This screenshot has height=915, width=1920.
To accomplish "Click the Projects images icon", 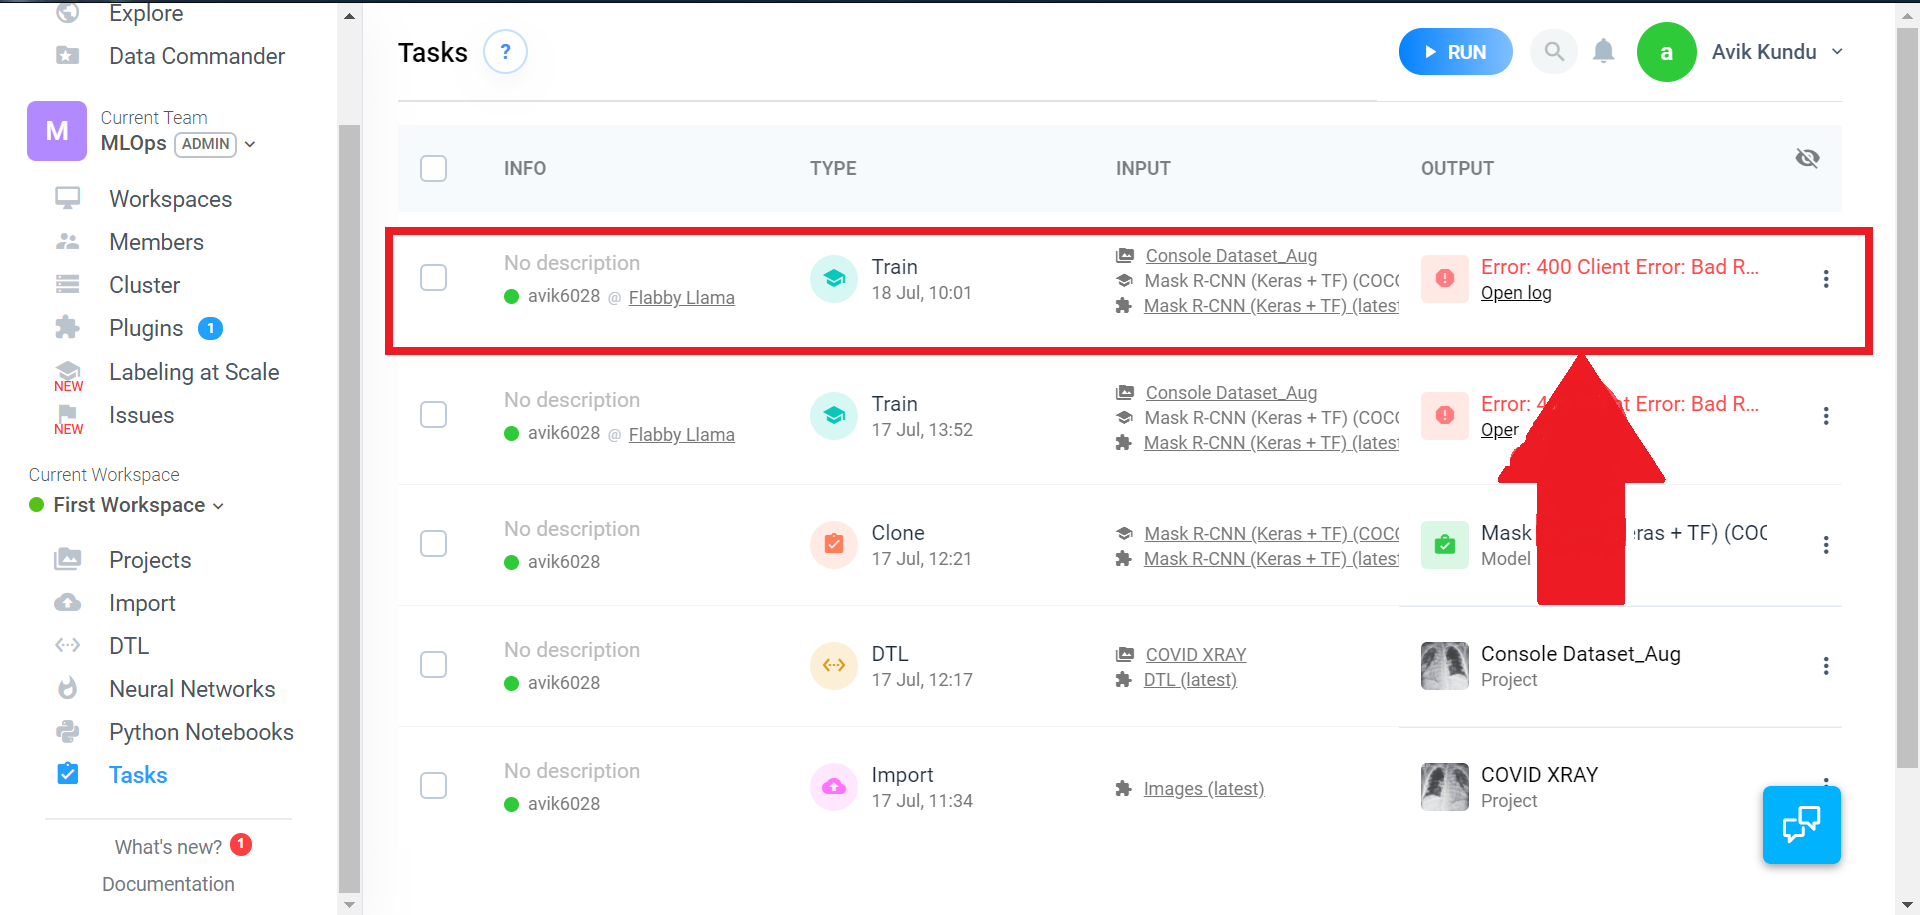I will point(67,559).
